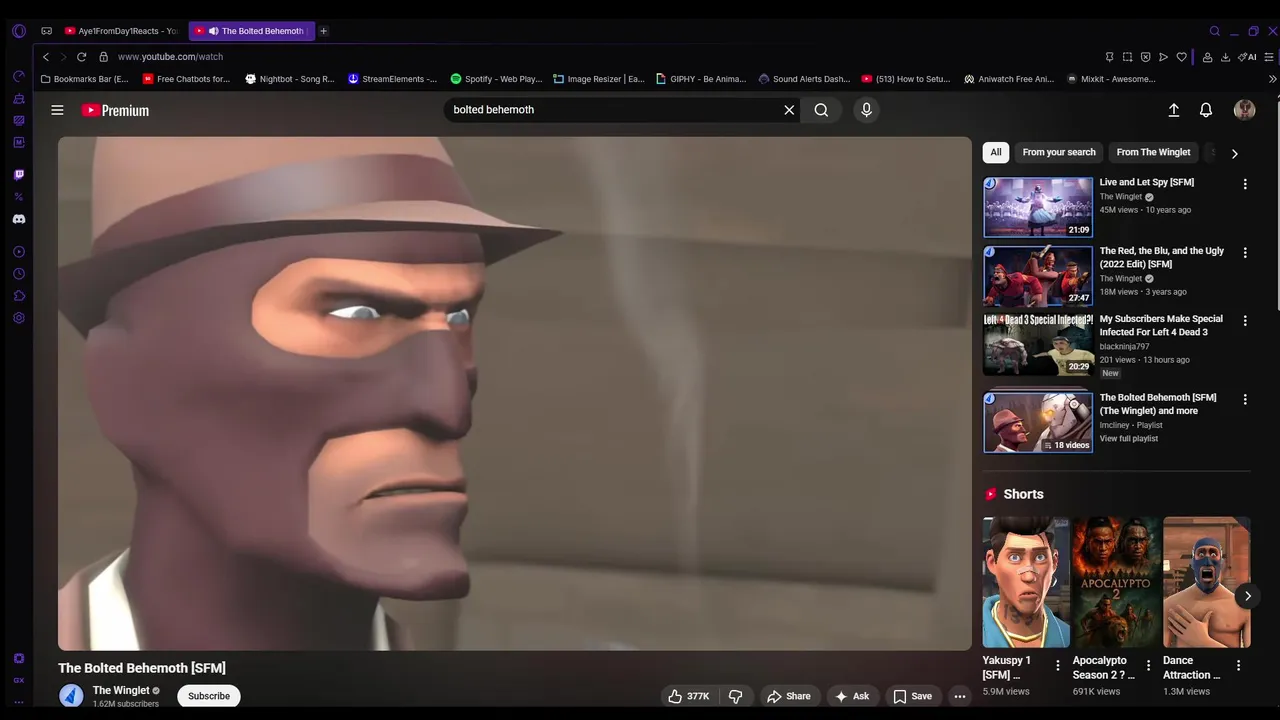Image resolution: width=1280 pixels, height=720 pixels.
Task: Subscribe to The Winglet channel
Action: [x=209, y=696]
